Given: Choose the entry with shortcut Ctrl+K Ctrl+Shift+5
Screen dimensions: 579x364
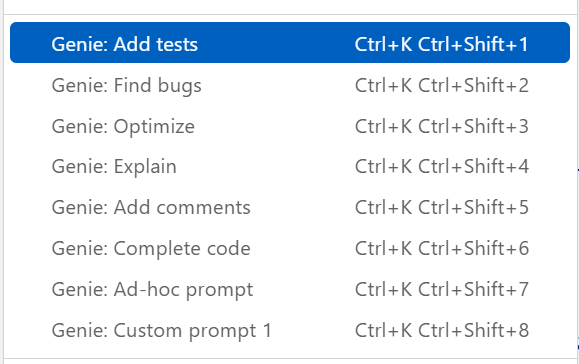Looking at the screenshot, I should pyautogui.click(x=290, y=207).
